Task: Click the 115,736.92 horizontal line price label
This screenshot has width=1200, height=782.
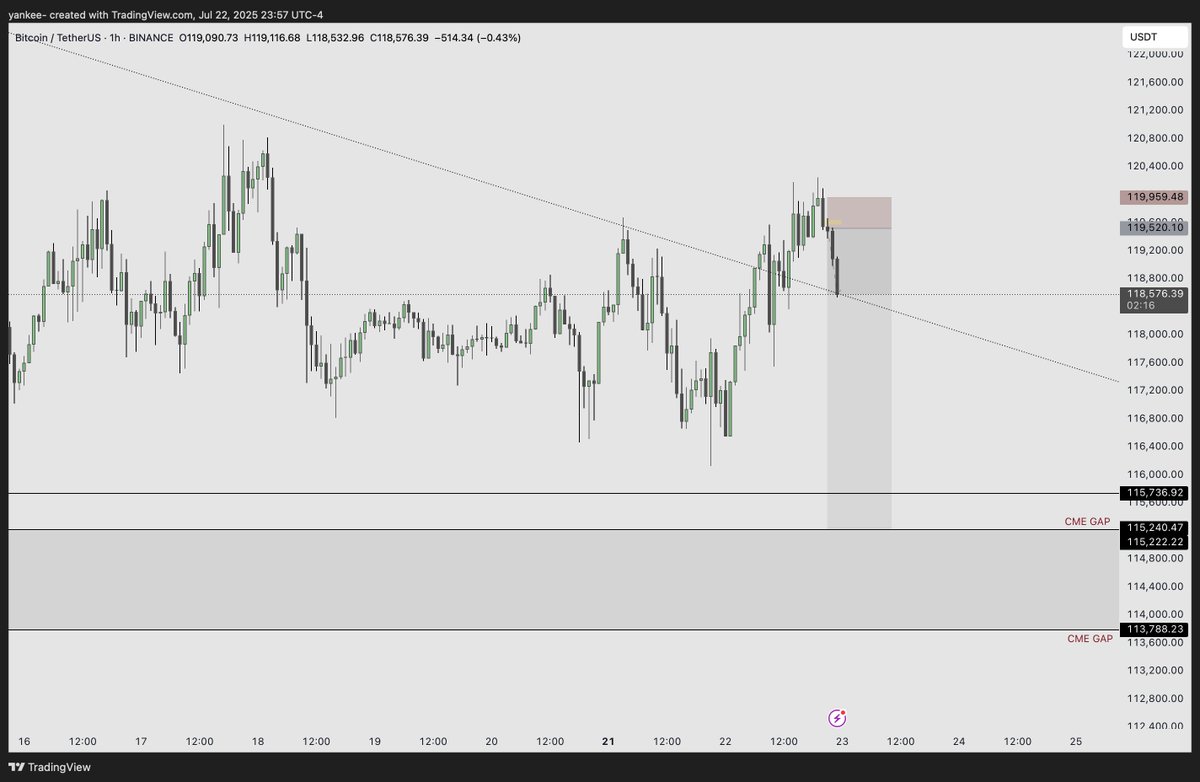Action: pyautogui.click(x=1155, y=493)
